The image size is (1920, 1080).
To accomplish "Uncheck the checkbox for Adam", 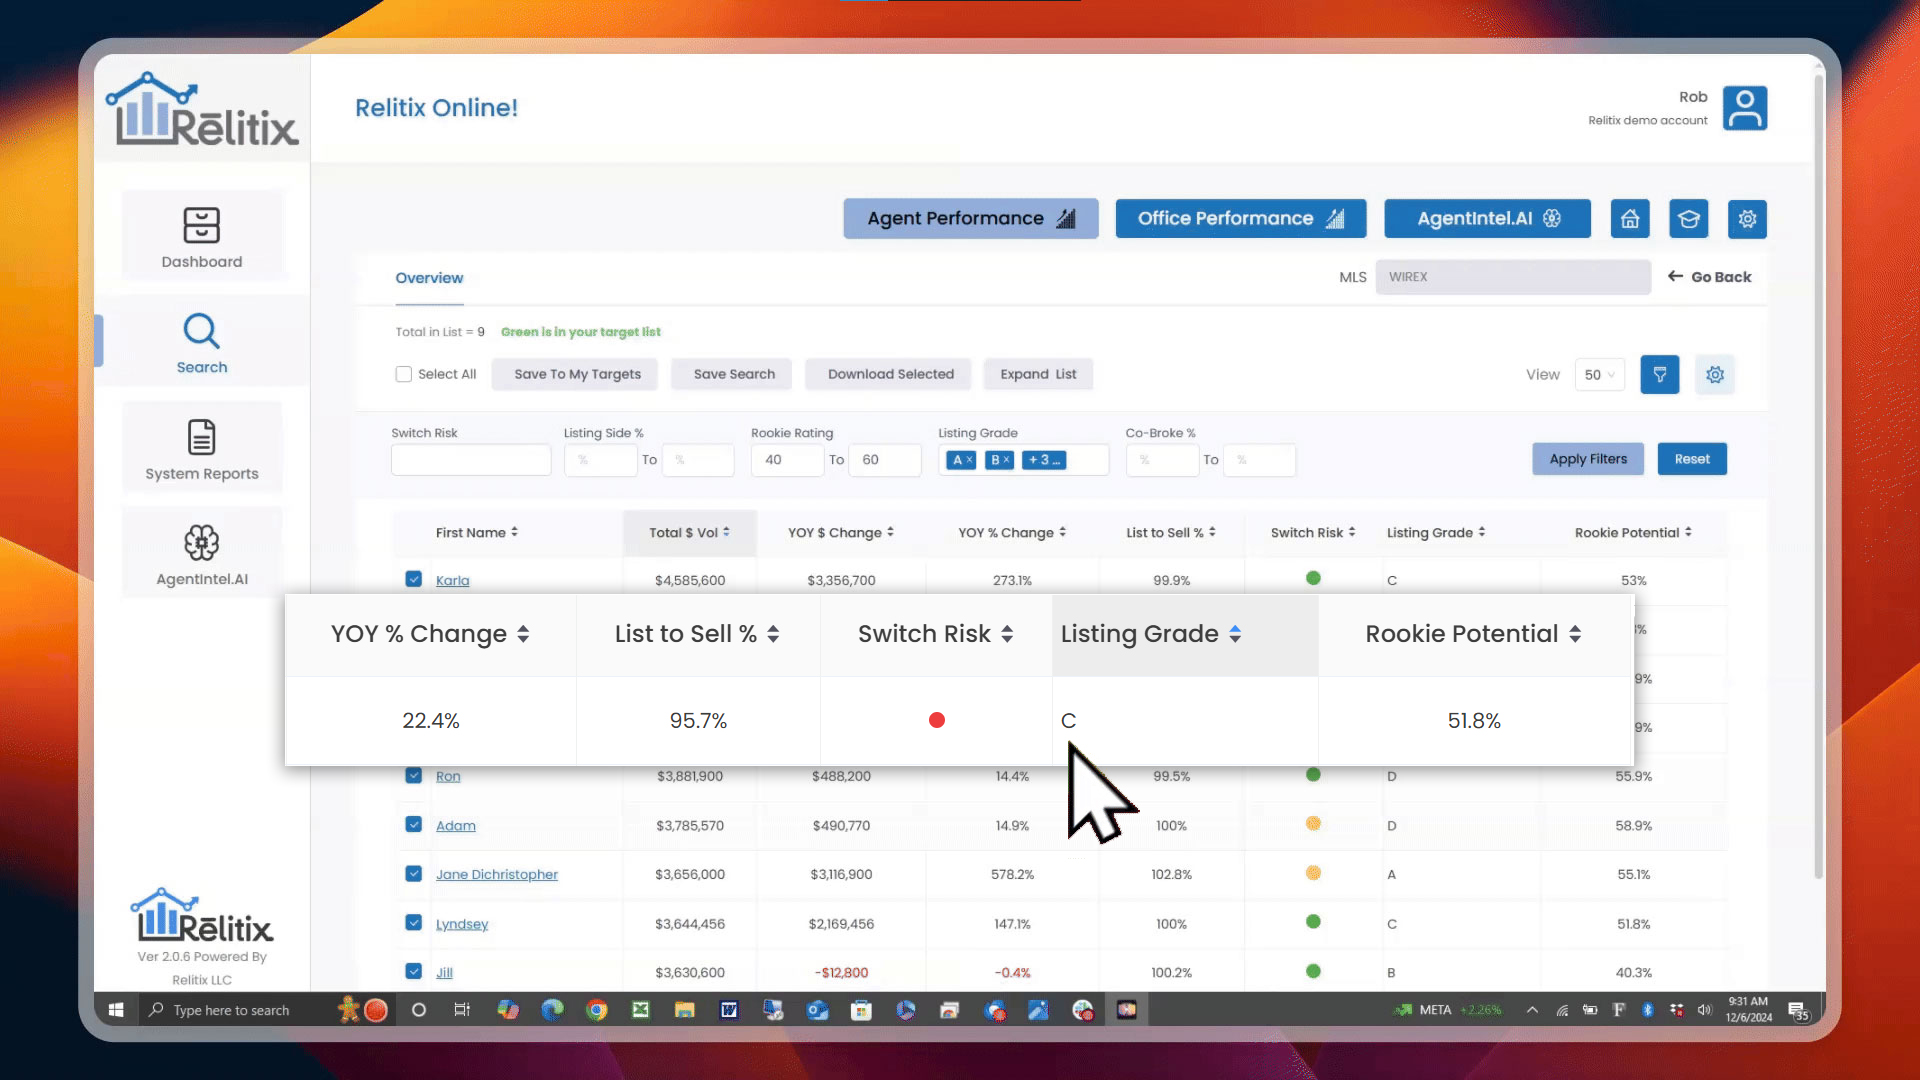I will (x=414, y=824).
